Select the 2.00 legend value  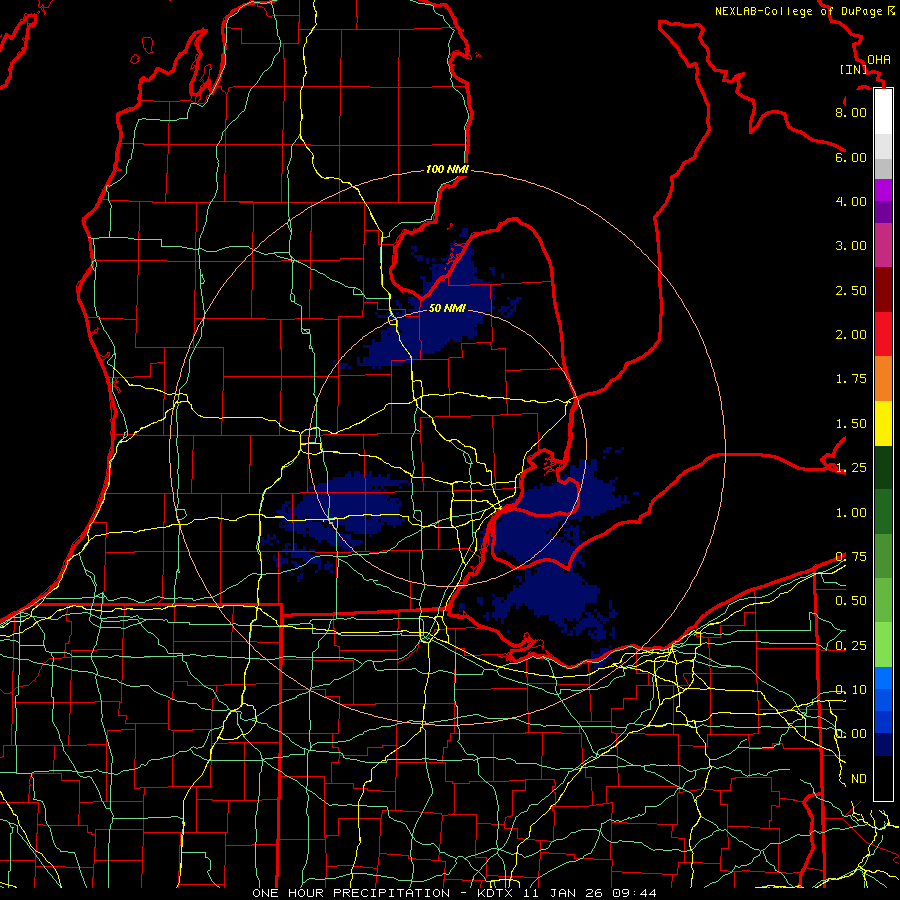click(851, 335)
